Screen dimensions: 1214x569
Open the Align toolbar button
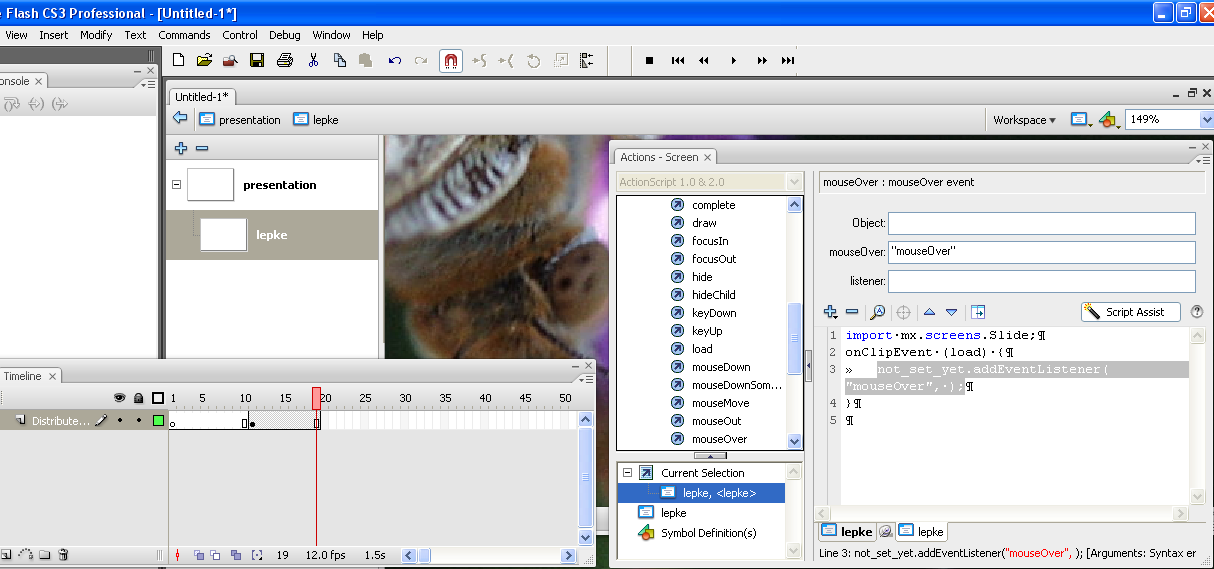586,60
